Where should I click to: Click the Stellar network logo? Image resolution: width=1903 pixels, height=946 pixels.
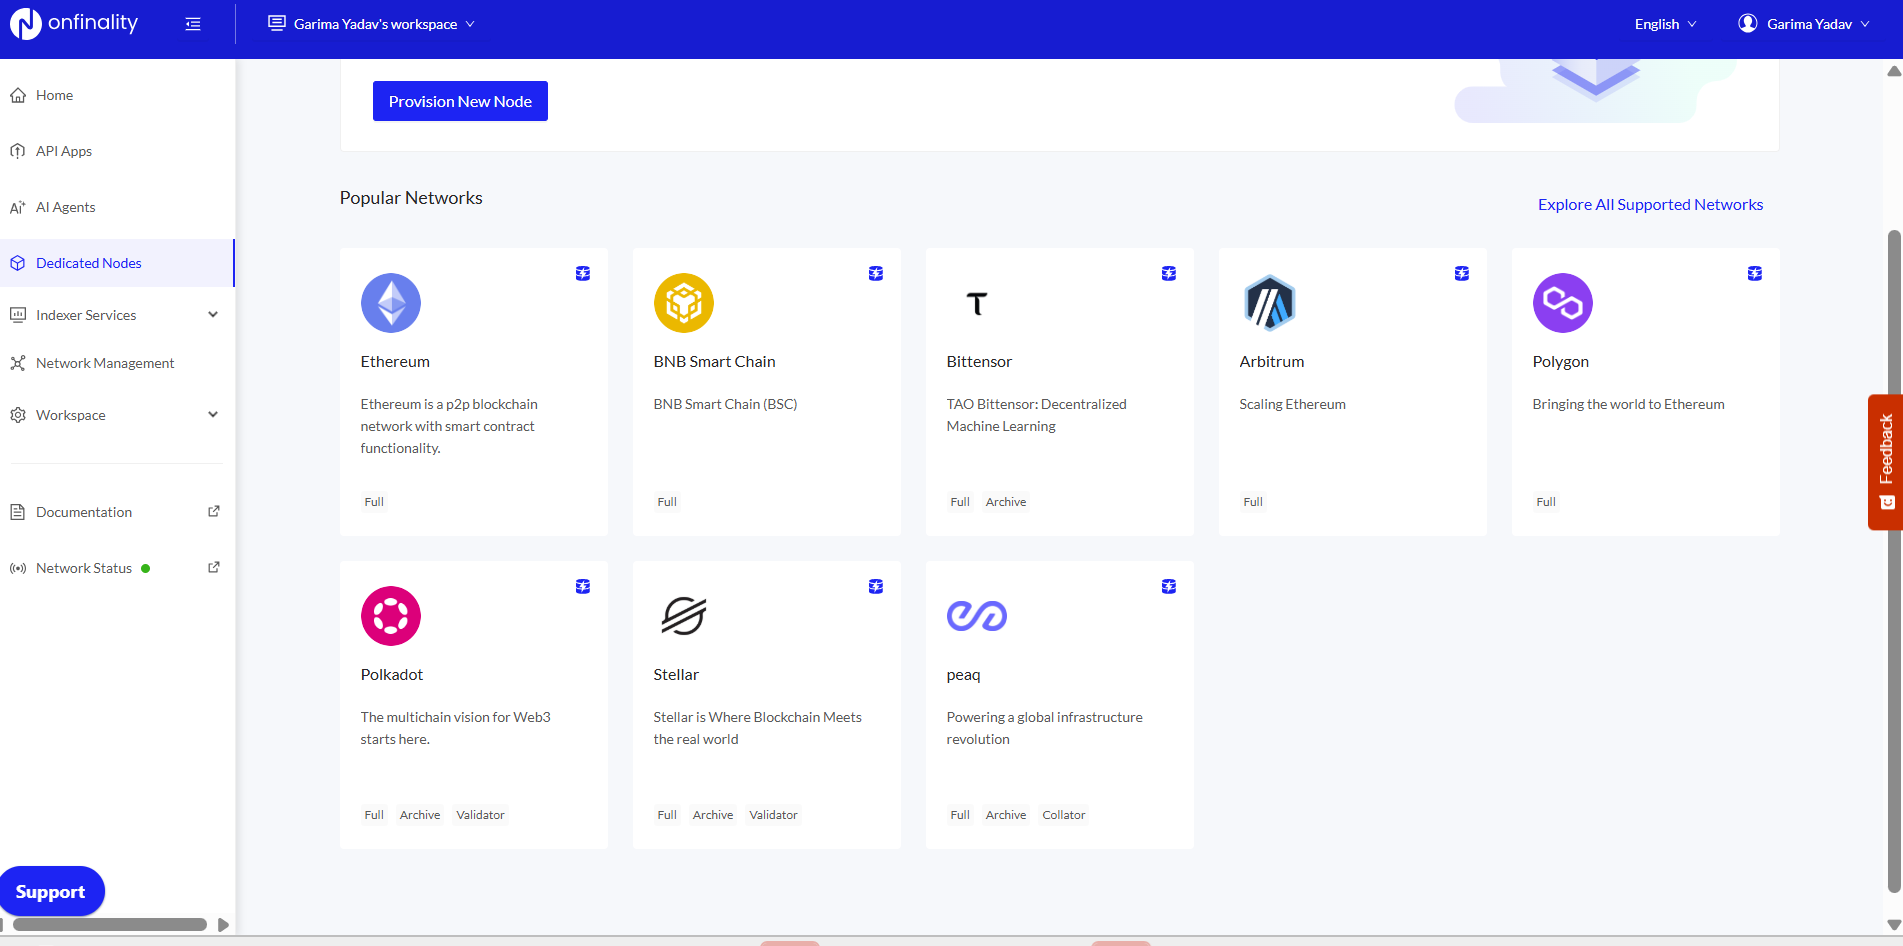(x=684, y=616)
